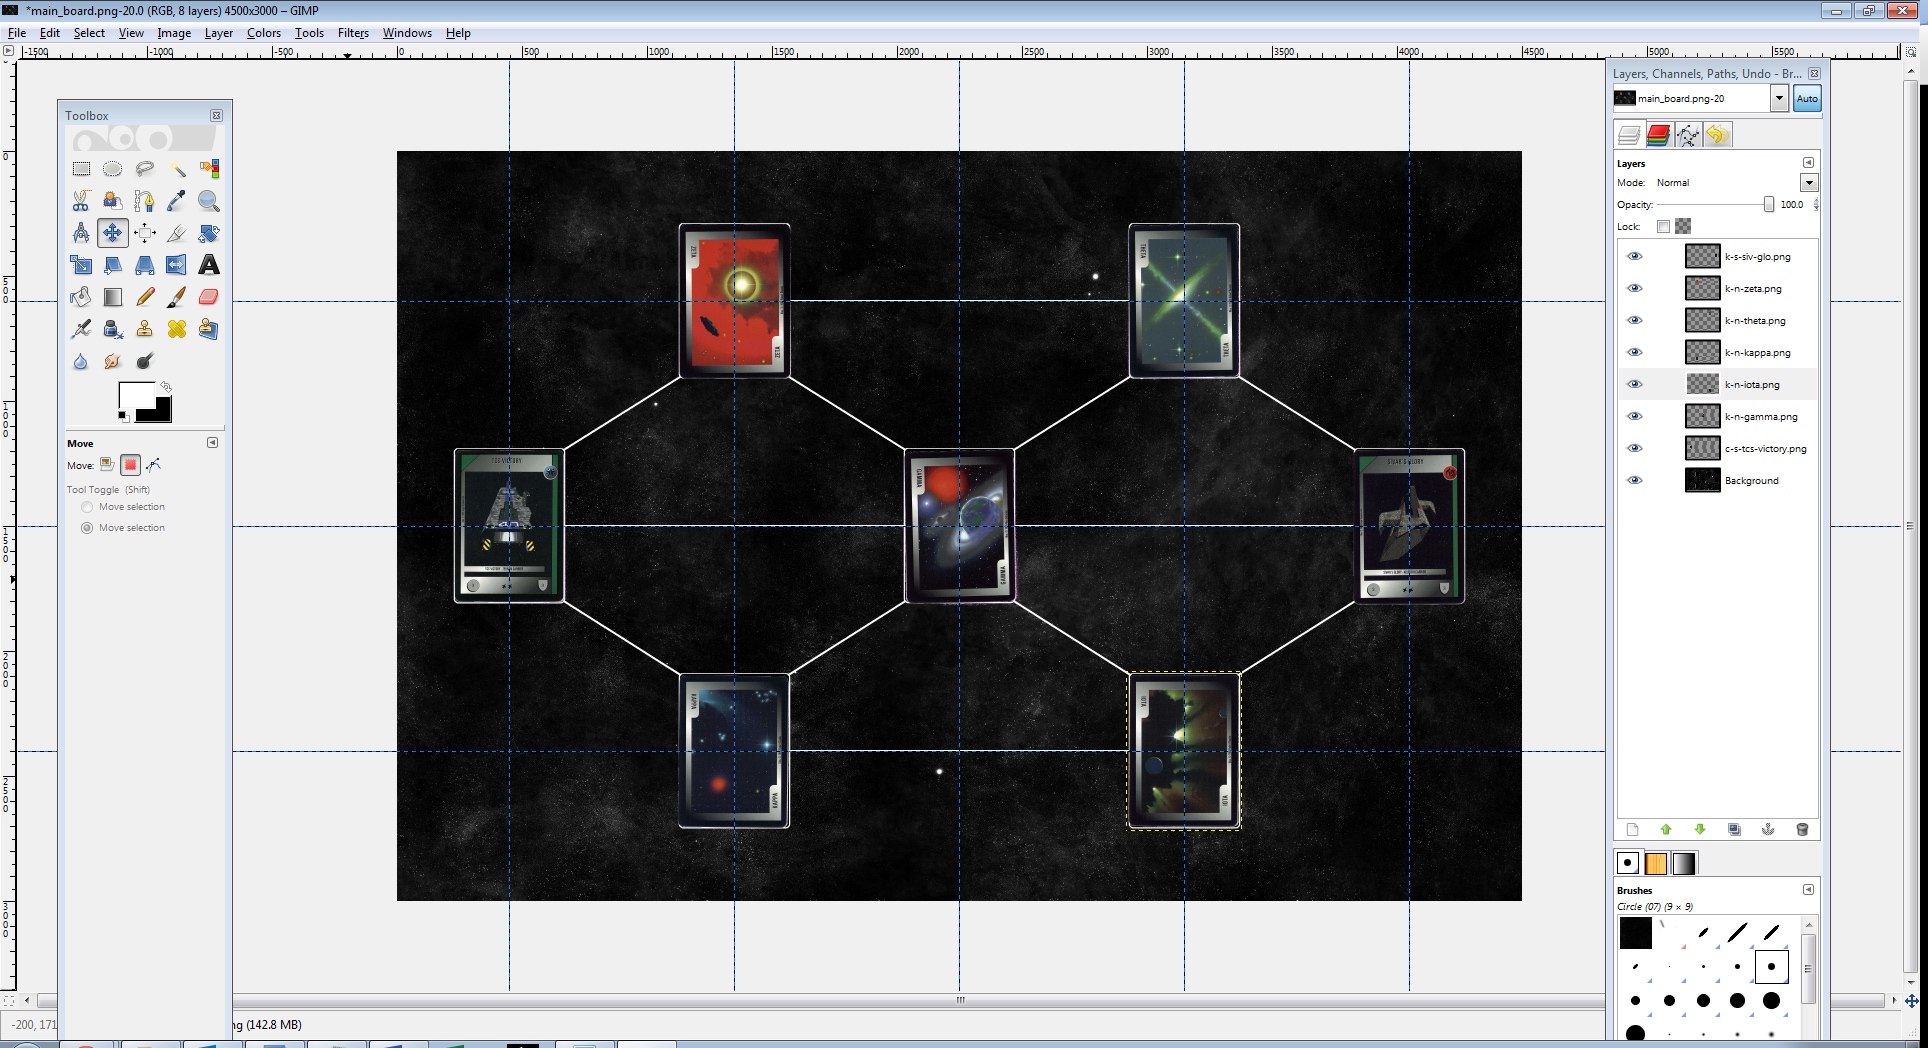Raise layer with green up arrow
The image size is (1928, 1048).
(1666, 830)
